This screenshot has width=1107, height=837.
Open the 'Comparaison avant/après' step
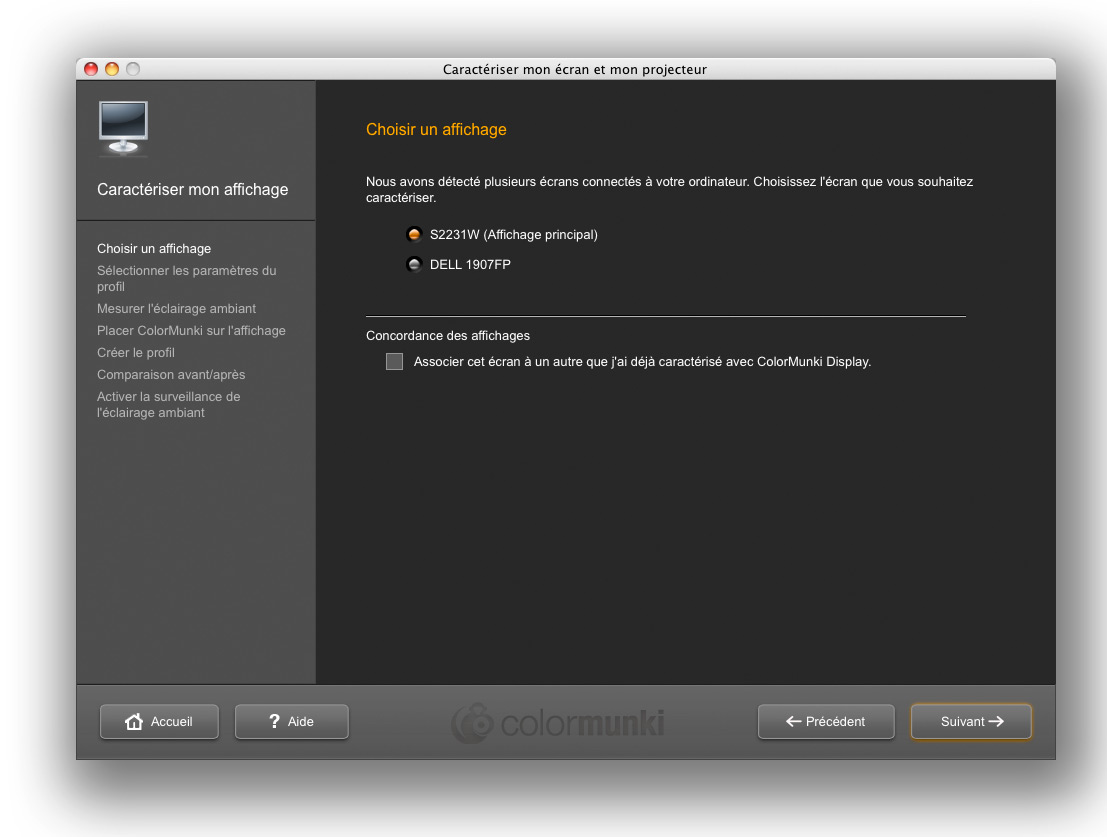(x=171, y=374)
